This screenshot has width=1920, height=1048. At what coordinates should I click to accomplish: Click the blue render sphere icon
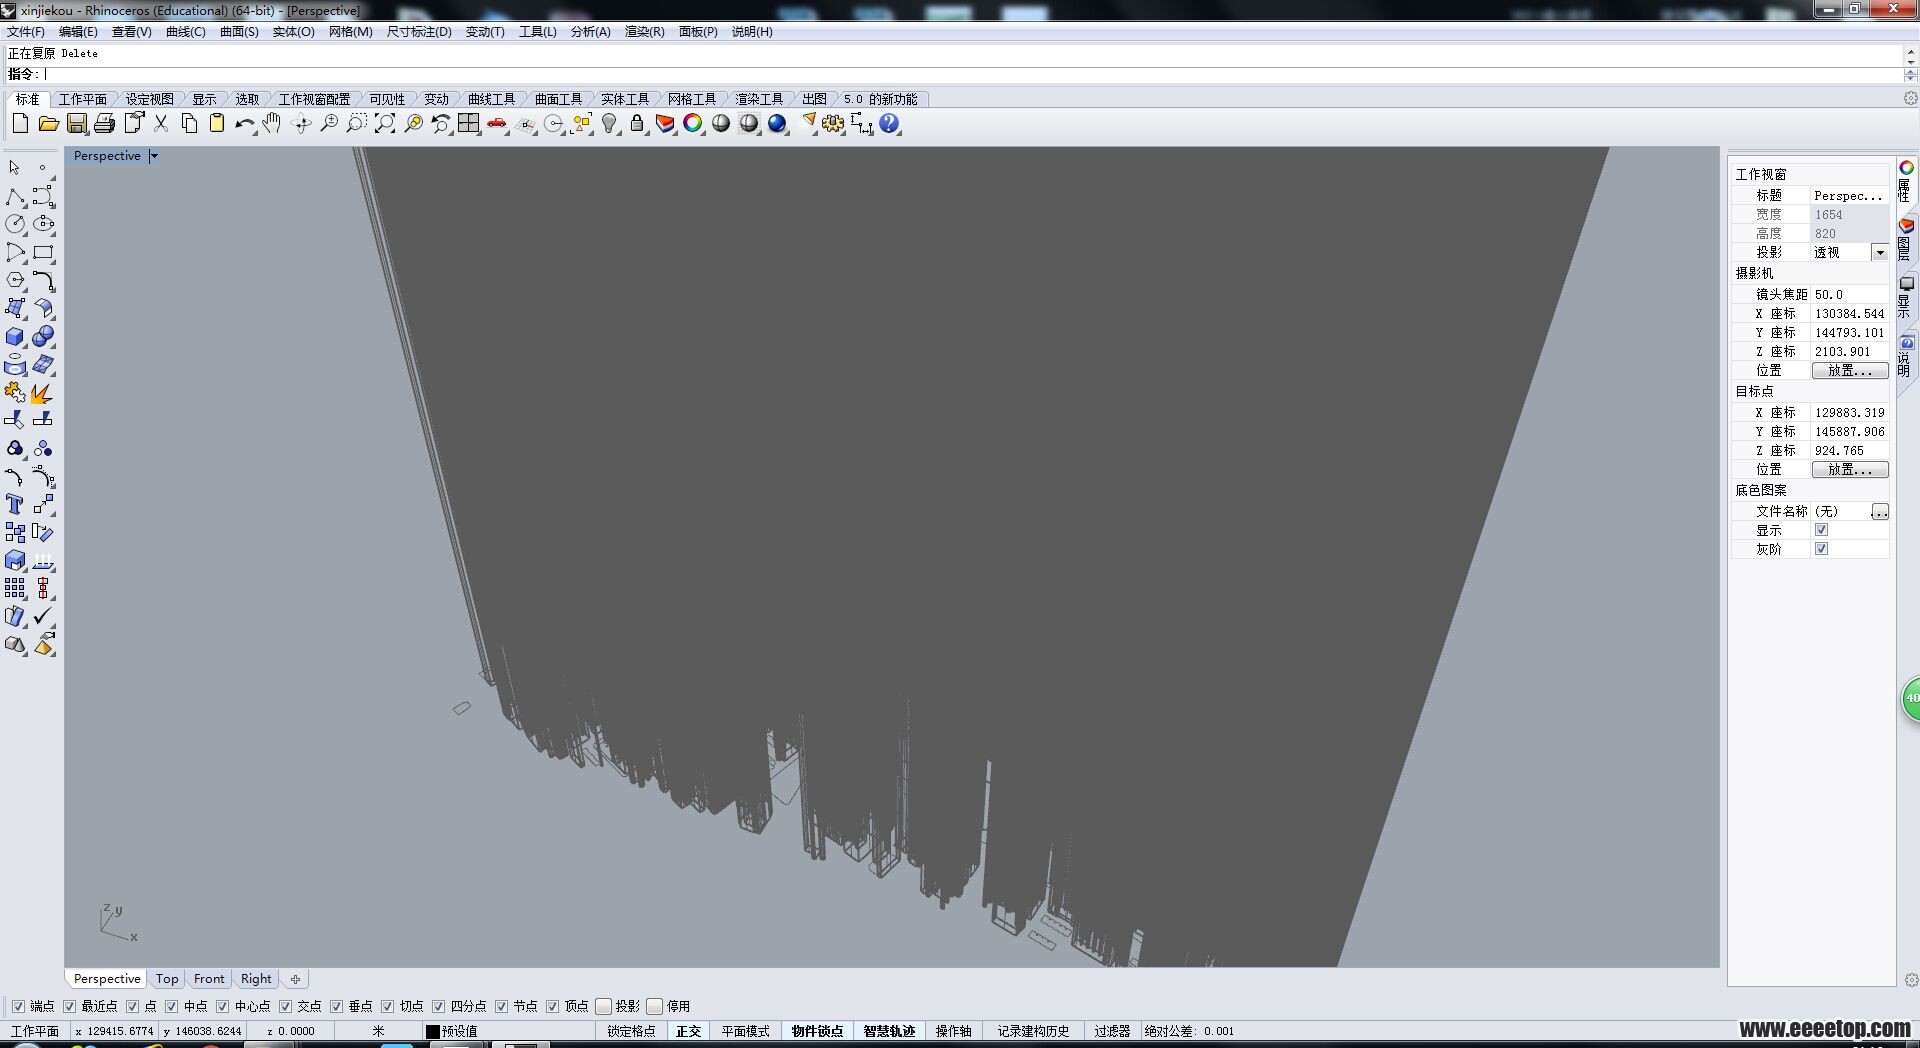coord(777,123)
